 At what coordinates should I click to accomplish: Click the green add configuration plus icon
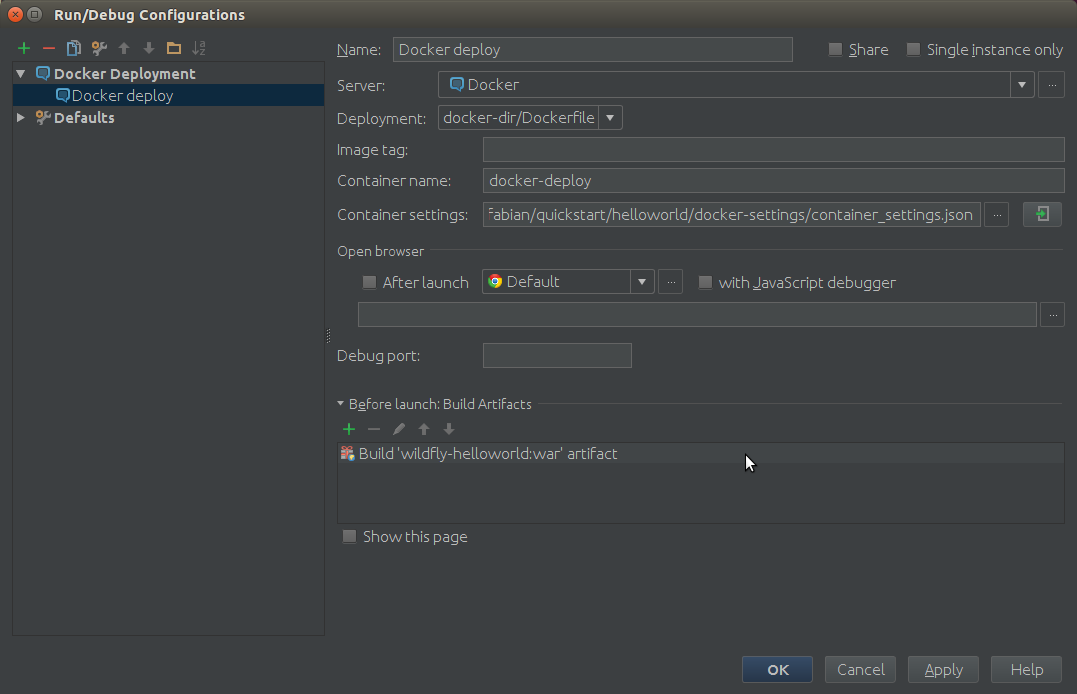[x=24, y=48]
